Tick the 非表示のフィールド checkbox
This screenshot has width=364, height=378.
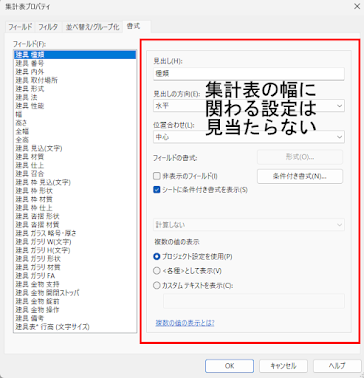157,176
